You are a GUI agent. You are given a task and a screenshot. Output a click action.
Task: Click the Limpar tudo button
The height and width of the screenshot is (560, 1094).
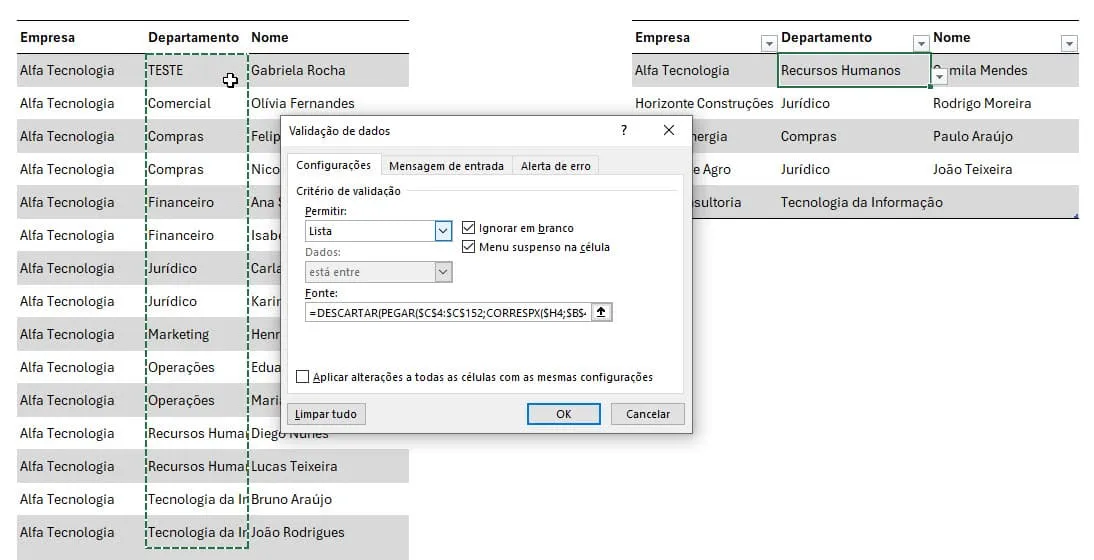(326, 414)
